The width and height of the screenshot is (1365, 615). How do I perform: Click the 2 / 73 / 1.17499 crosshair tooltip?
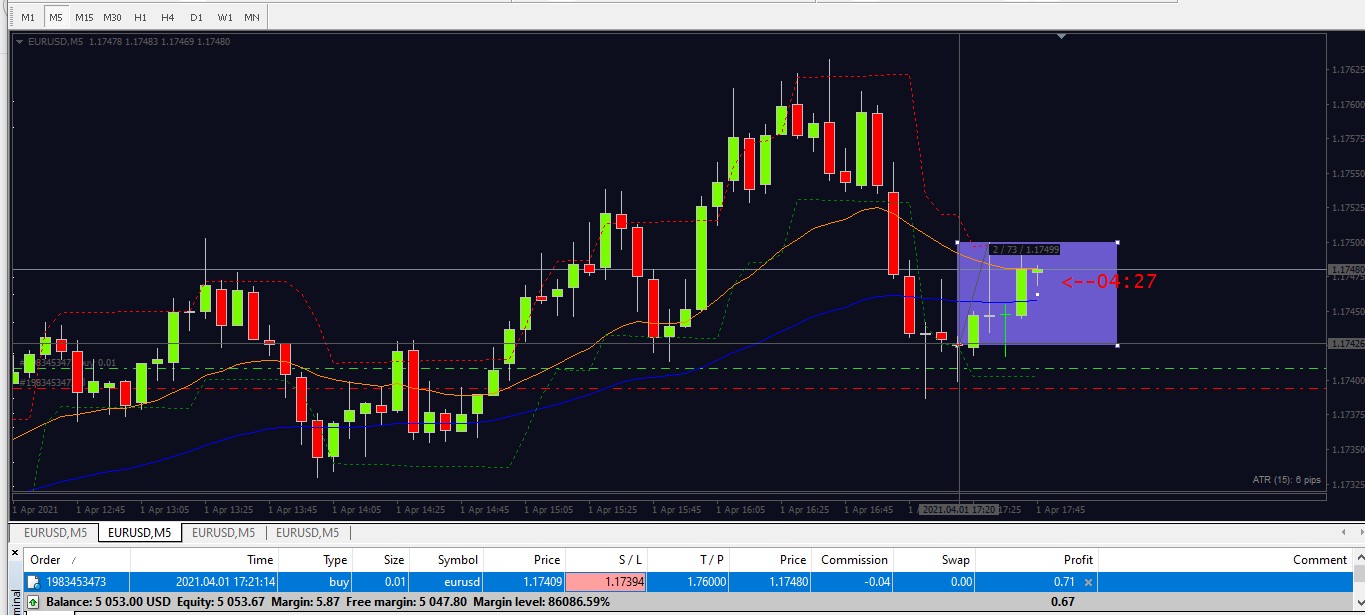click(x=1025, y=249)
